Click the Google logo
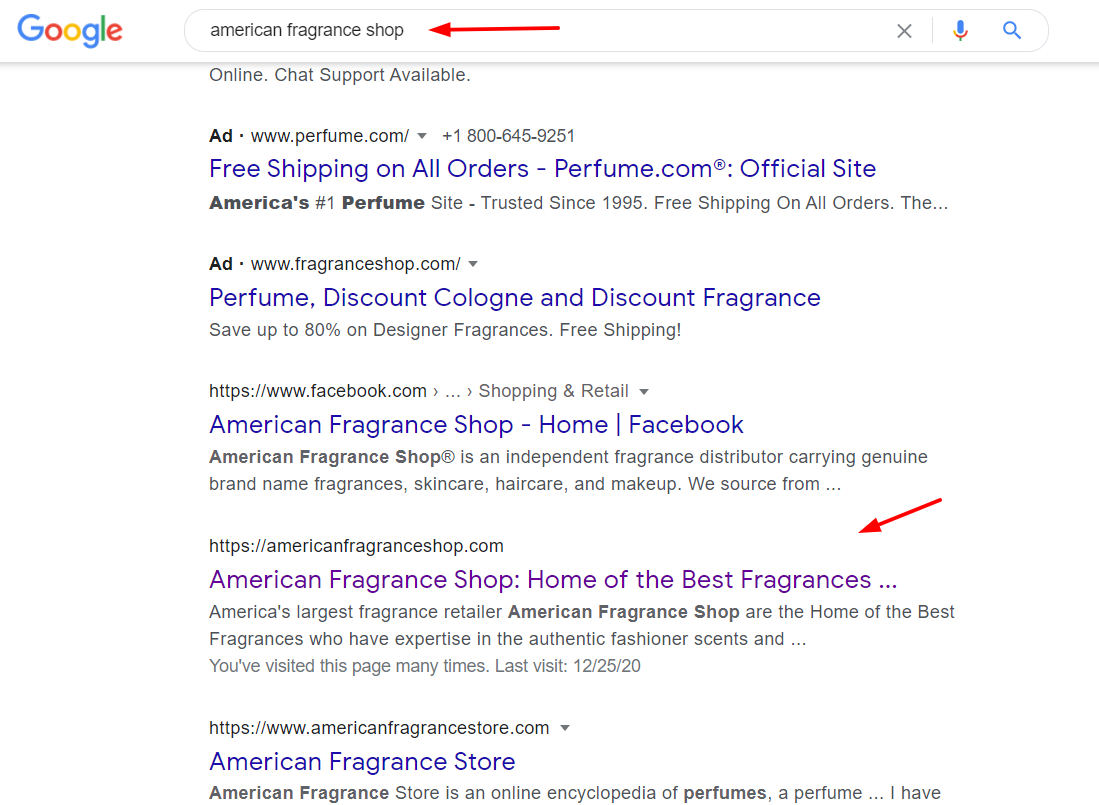Viewport: 1099px width, 805px height. pyautogui.click(x=69, y=31)
